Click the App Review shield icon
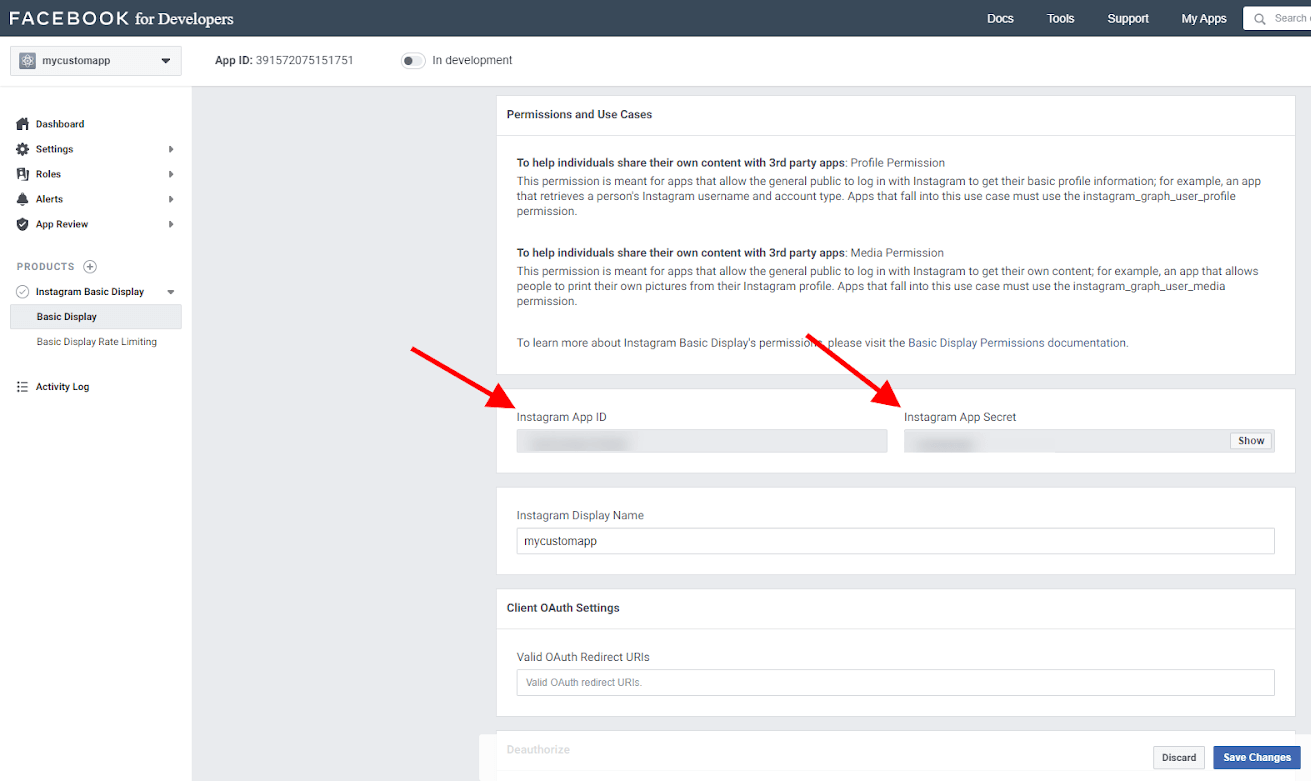Viewport: 1311px width, 781px height. 22,224
